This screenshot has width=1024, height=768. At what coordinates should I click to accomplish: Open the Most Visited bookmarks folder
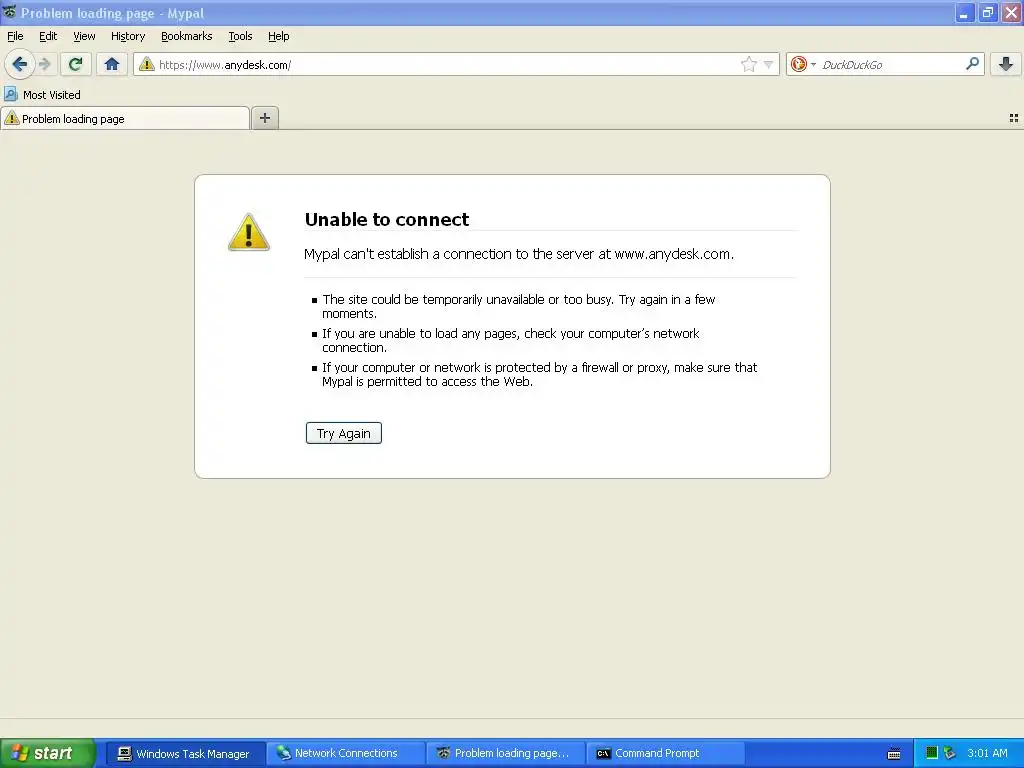pyautogui.click(x=42, y=95)
